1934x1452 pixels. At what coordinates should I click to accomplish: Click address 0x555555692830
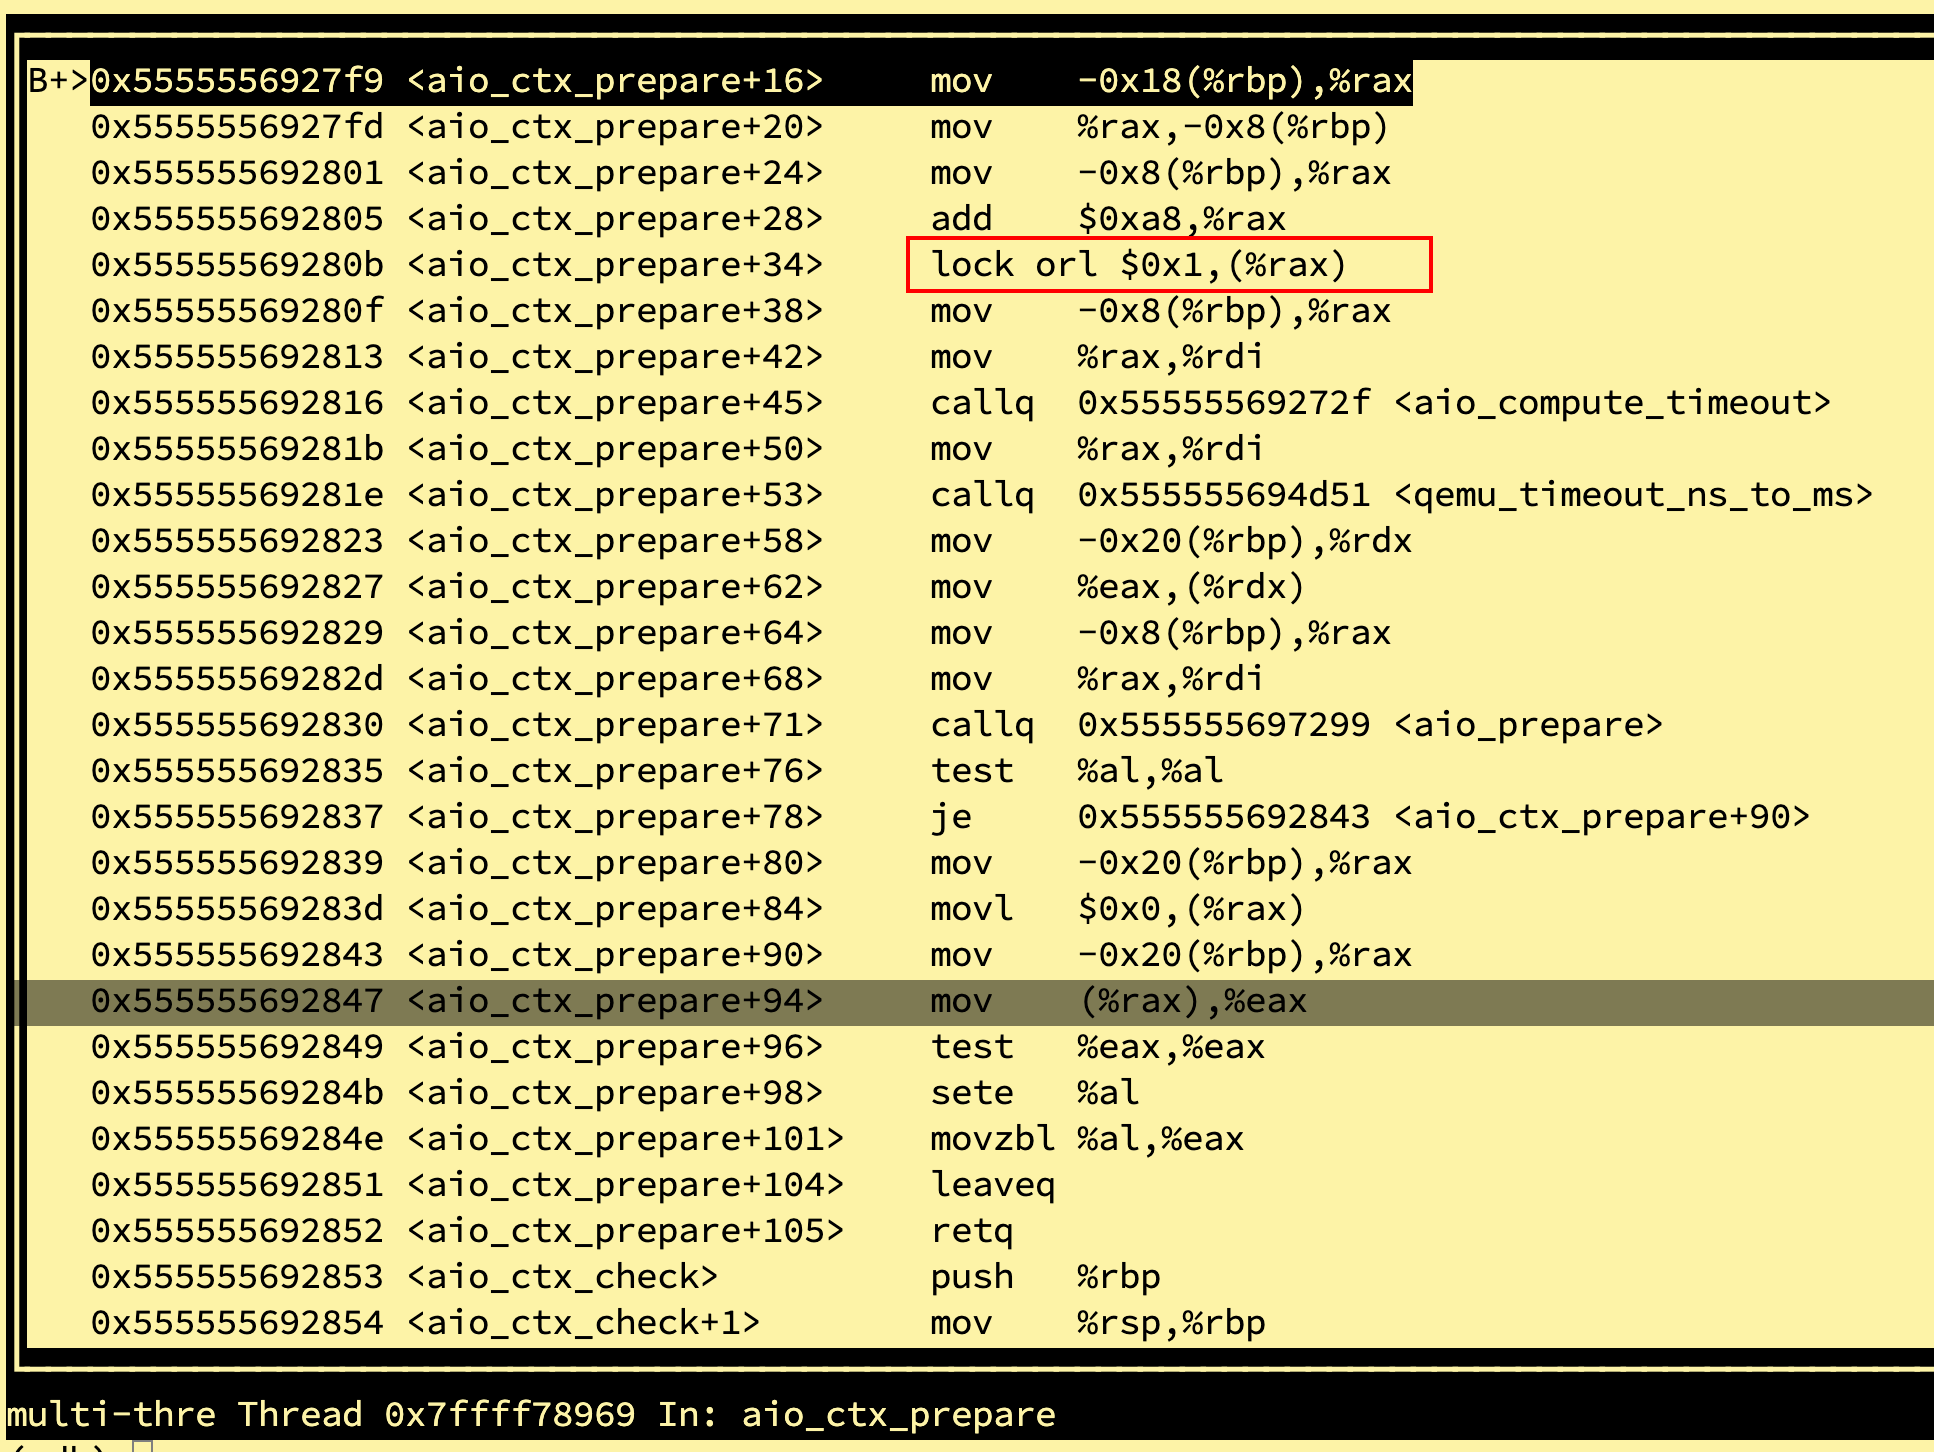237,725
